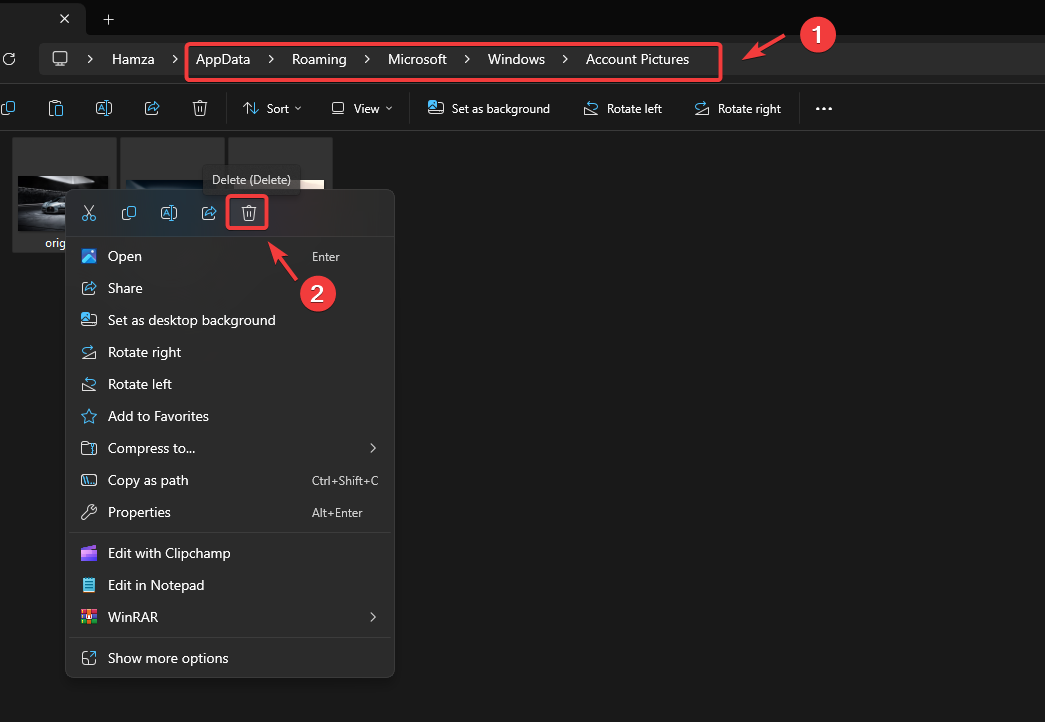This screenshot has height=722, width=1045.
Task: Open Properties from context menu
Action: coord(230,513)
